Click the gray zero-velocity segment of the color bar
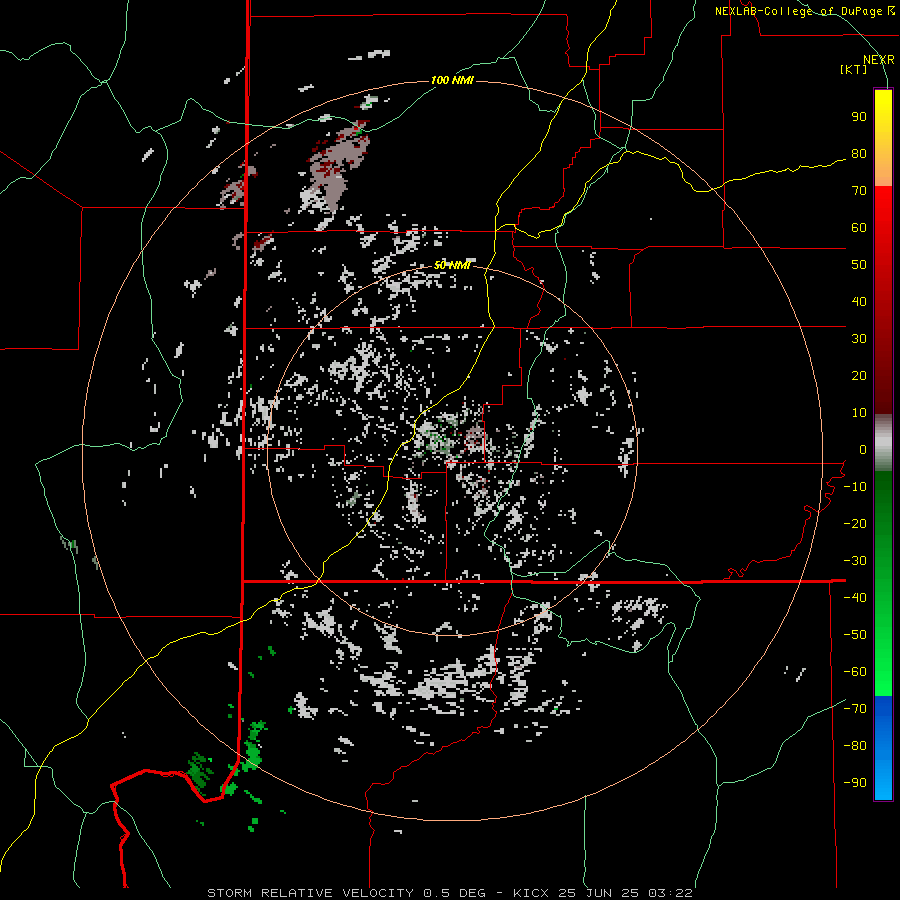The width and height of the screenshot is (900, 900). [x=883, y=443]
